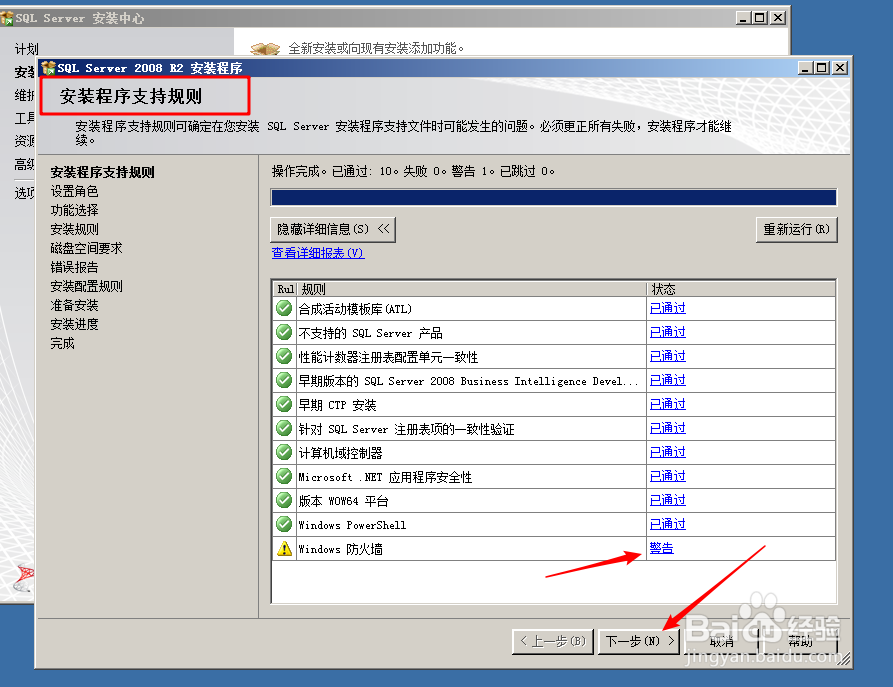Click package icon next to 全新安装 option in 安装中心
This screenshot has width=893, height=687.
pyautogui.click(x=265, y=48)
